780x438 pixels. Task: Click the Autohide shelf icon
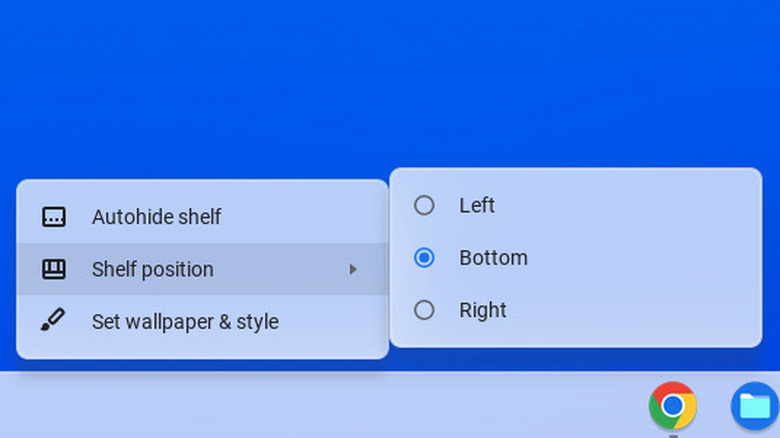click(x=54, y=217)
